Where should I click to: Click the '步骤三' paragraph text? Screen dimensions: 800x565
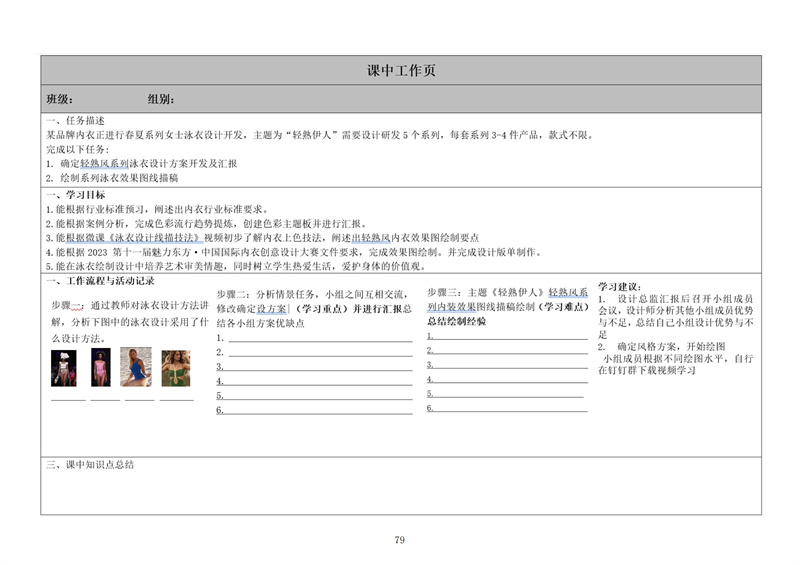[x=508, y=306]
